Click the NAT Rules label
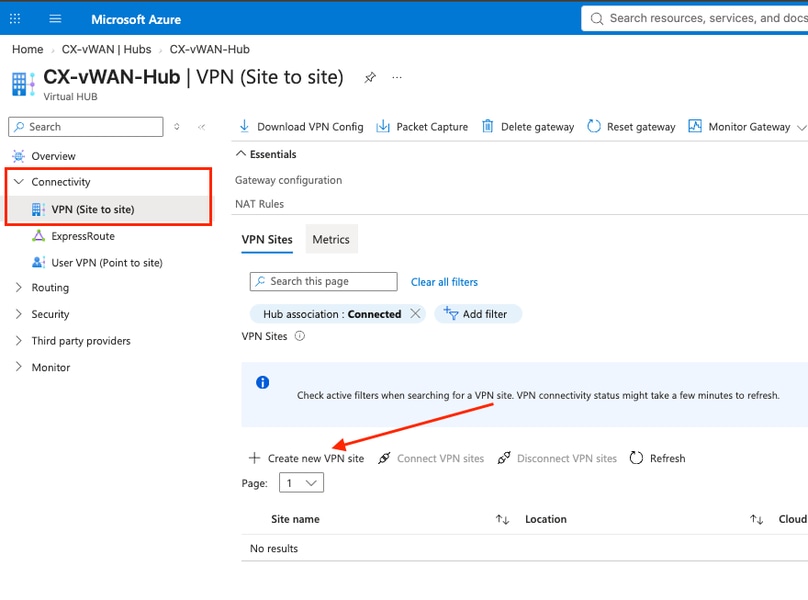Viewport: 808px width, 600px height. [259, 204]
